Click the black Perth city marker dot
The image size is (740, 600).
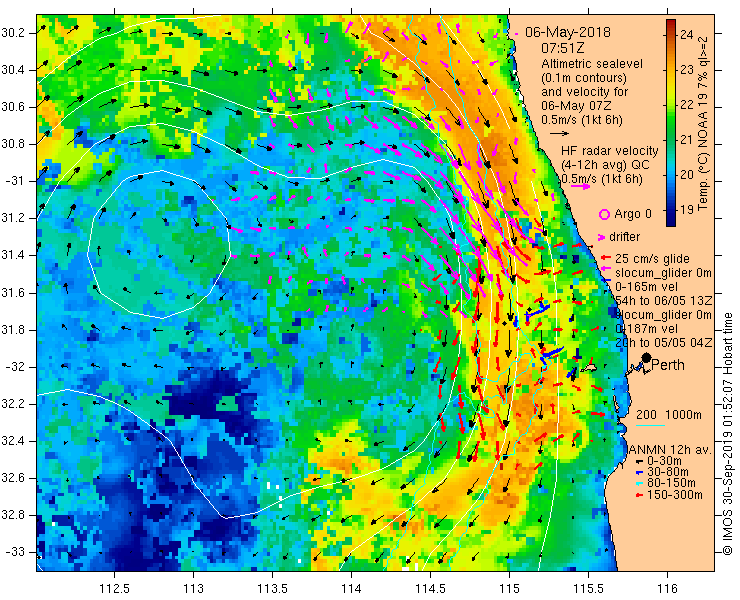point(646,358)
